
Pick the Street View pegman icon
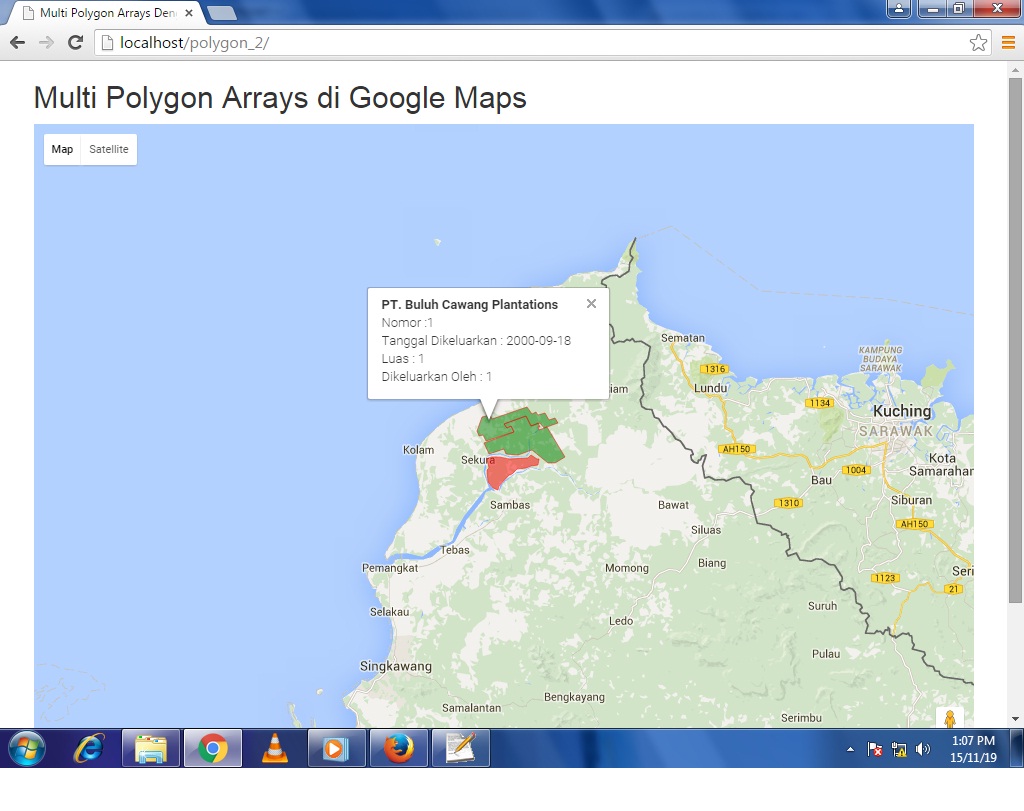[950, 718]
